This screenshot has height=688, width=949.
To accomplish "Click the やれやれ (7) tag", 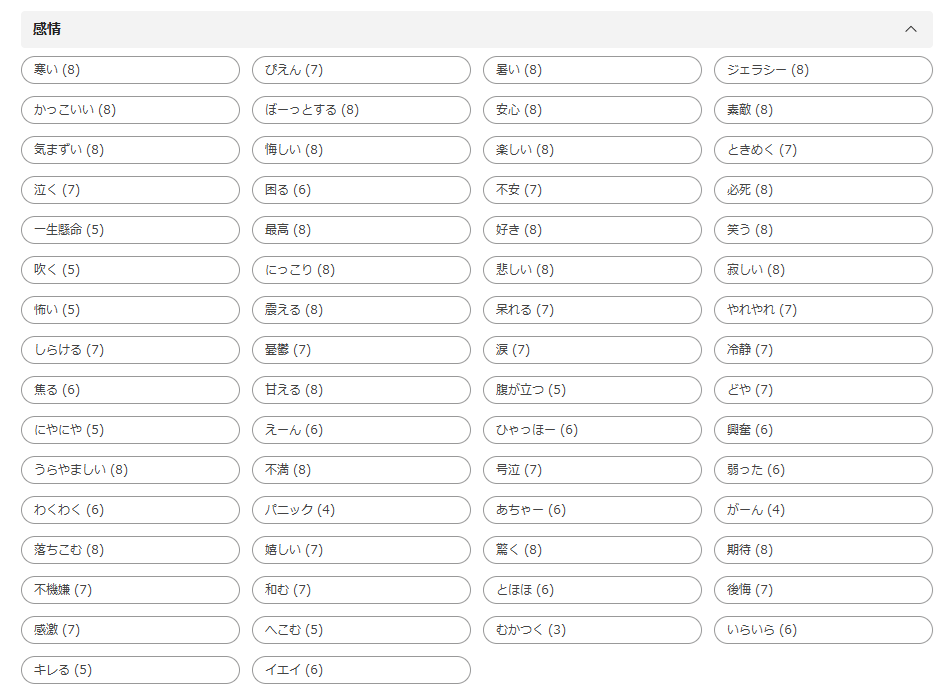I will tap(823, 310).
